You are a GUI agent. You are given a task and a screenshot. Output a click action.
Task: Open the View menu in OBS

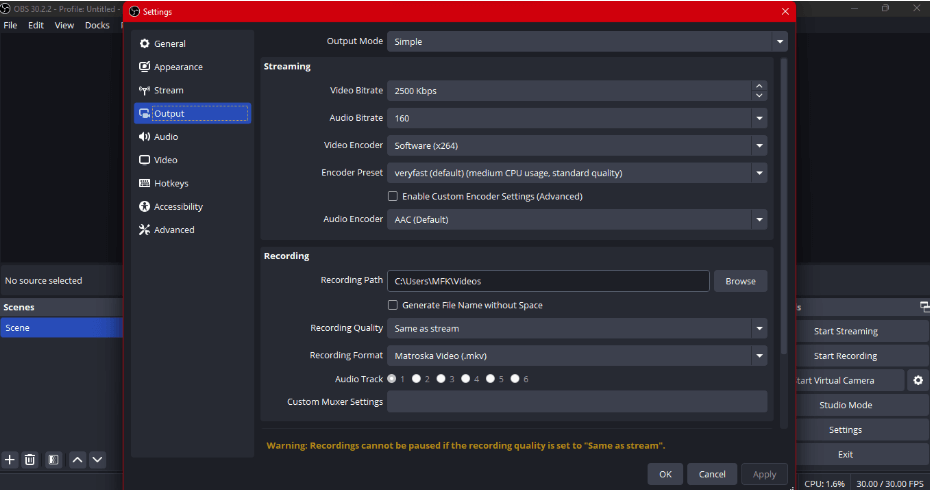[64, 26]
